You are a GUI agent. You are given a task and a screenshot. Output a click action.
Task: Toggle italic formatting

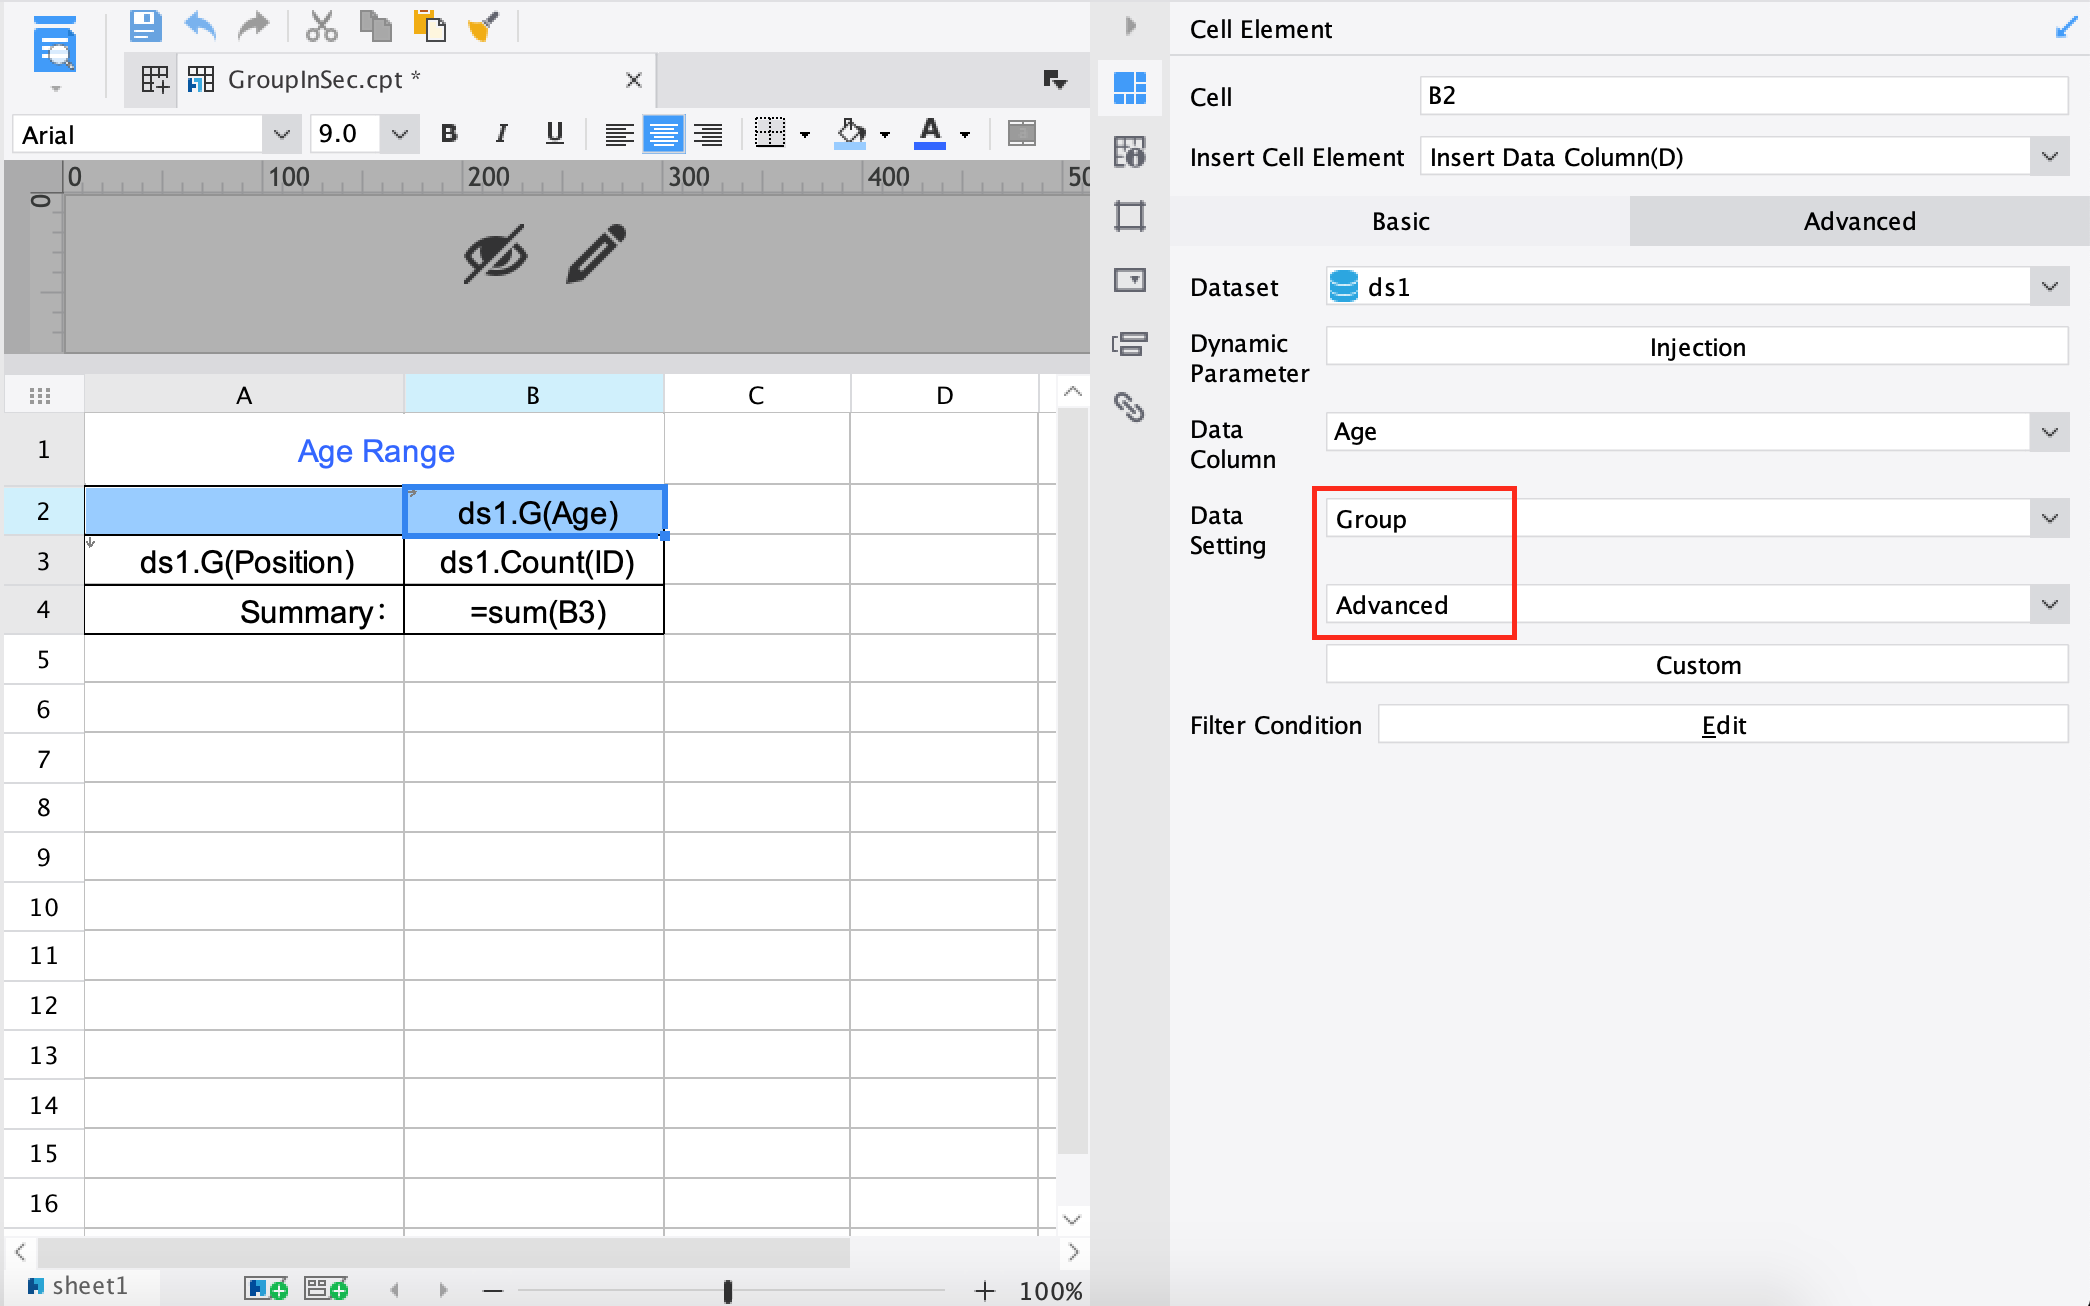(x=501, y=133)
